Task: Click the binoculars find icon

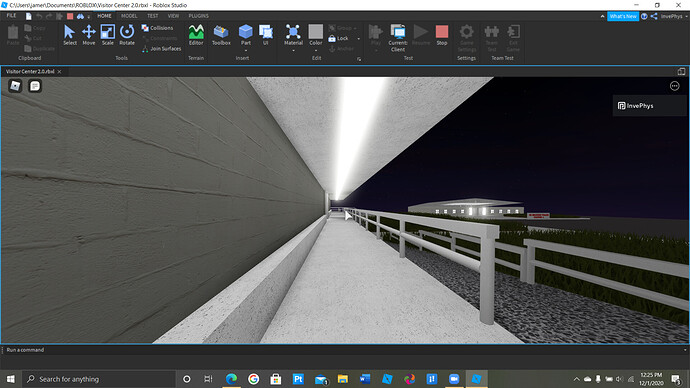Action: 80,16
